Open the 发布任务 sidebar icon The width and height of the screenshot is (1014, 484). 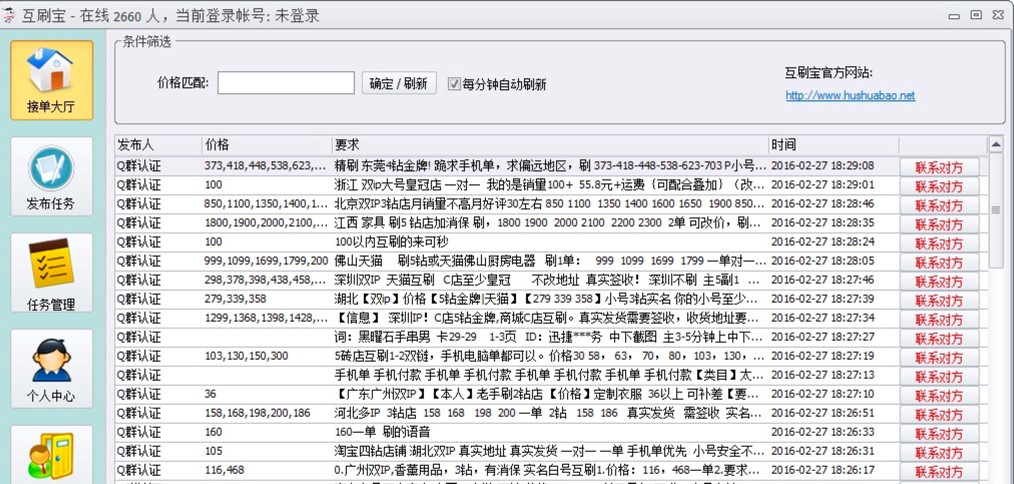(x=51, y=176)
